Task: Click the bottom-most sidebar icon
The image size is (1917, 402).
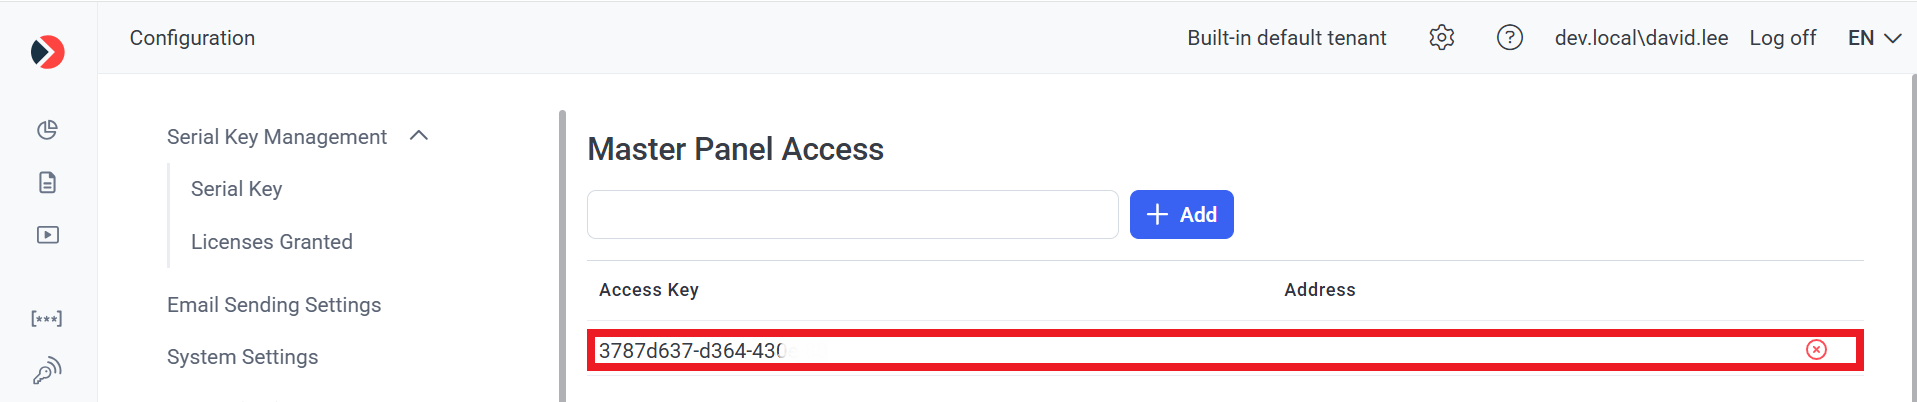Action: [x=47, y=371]
